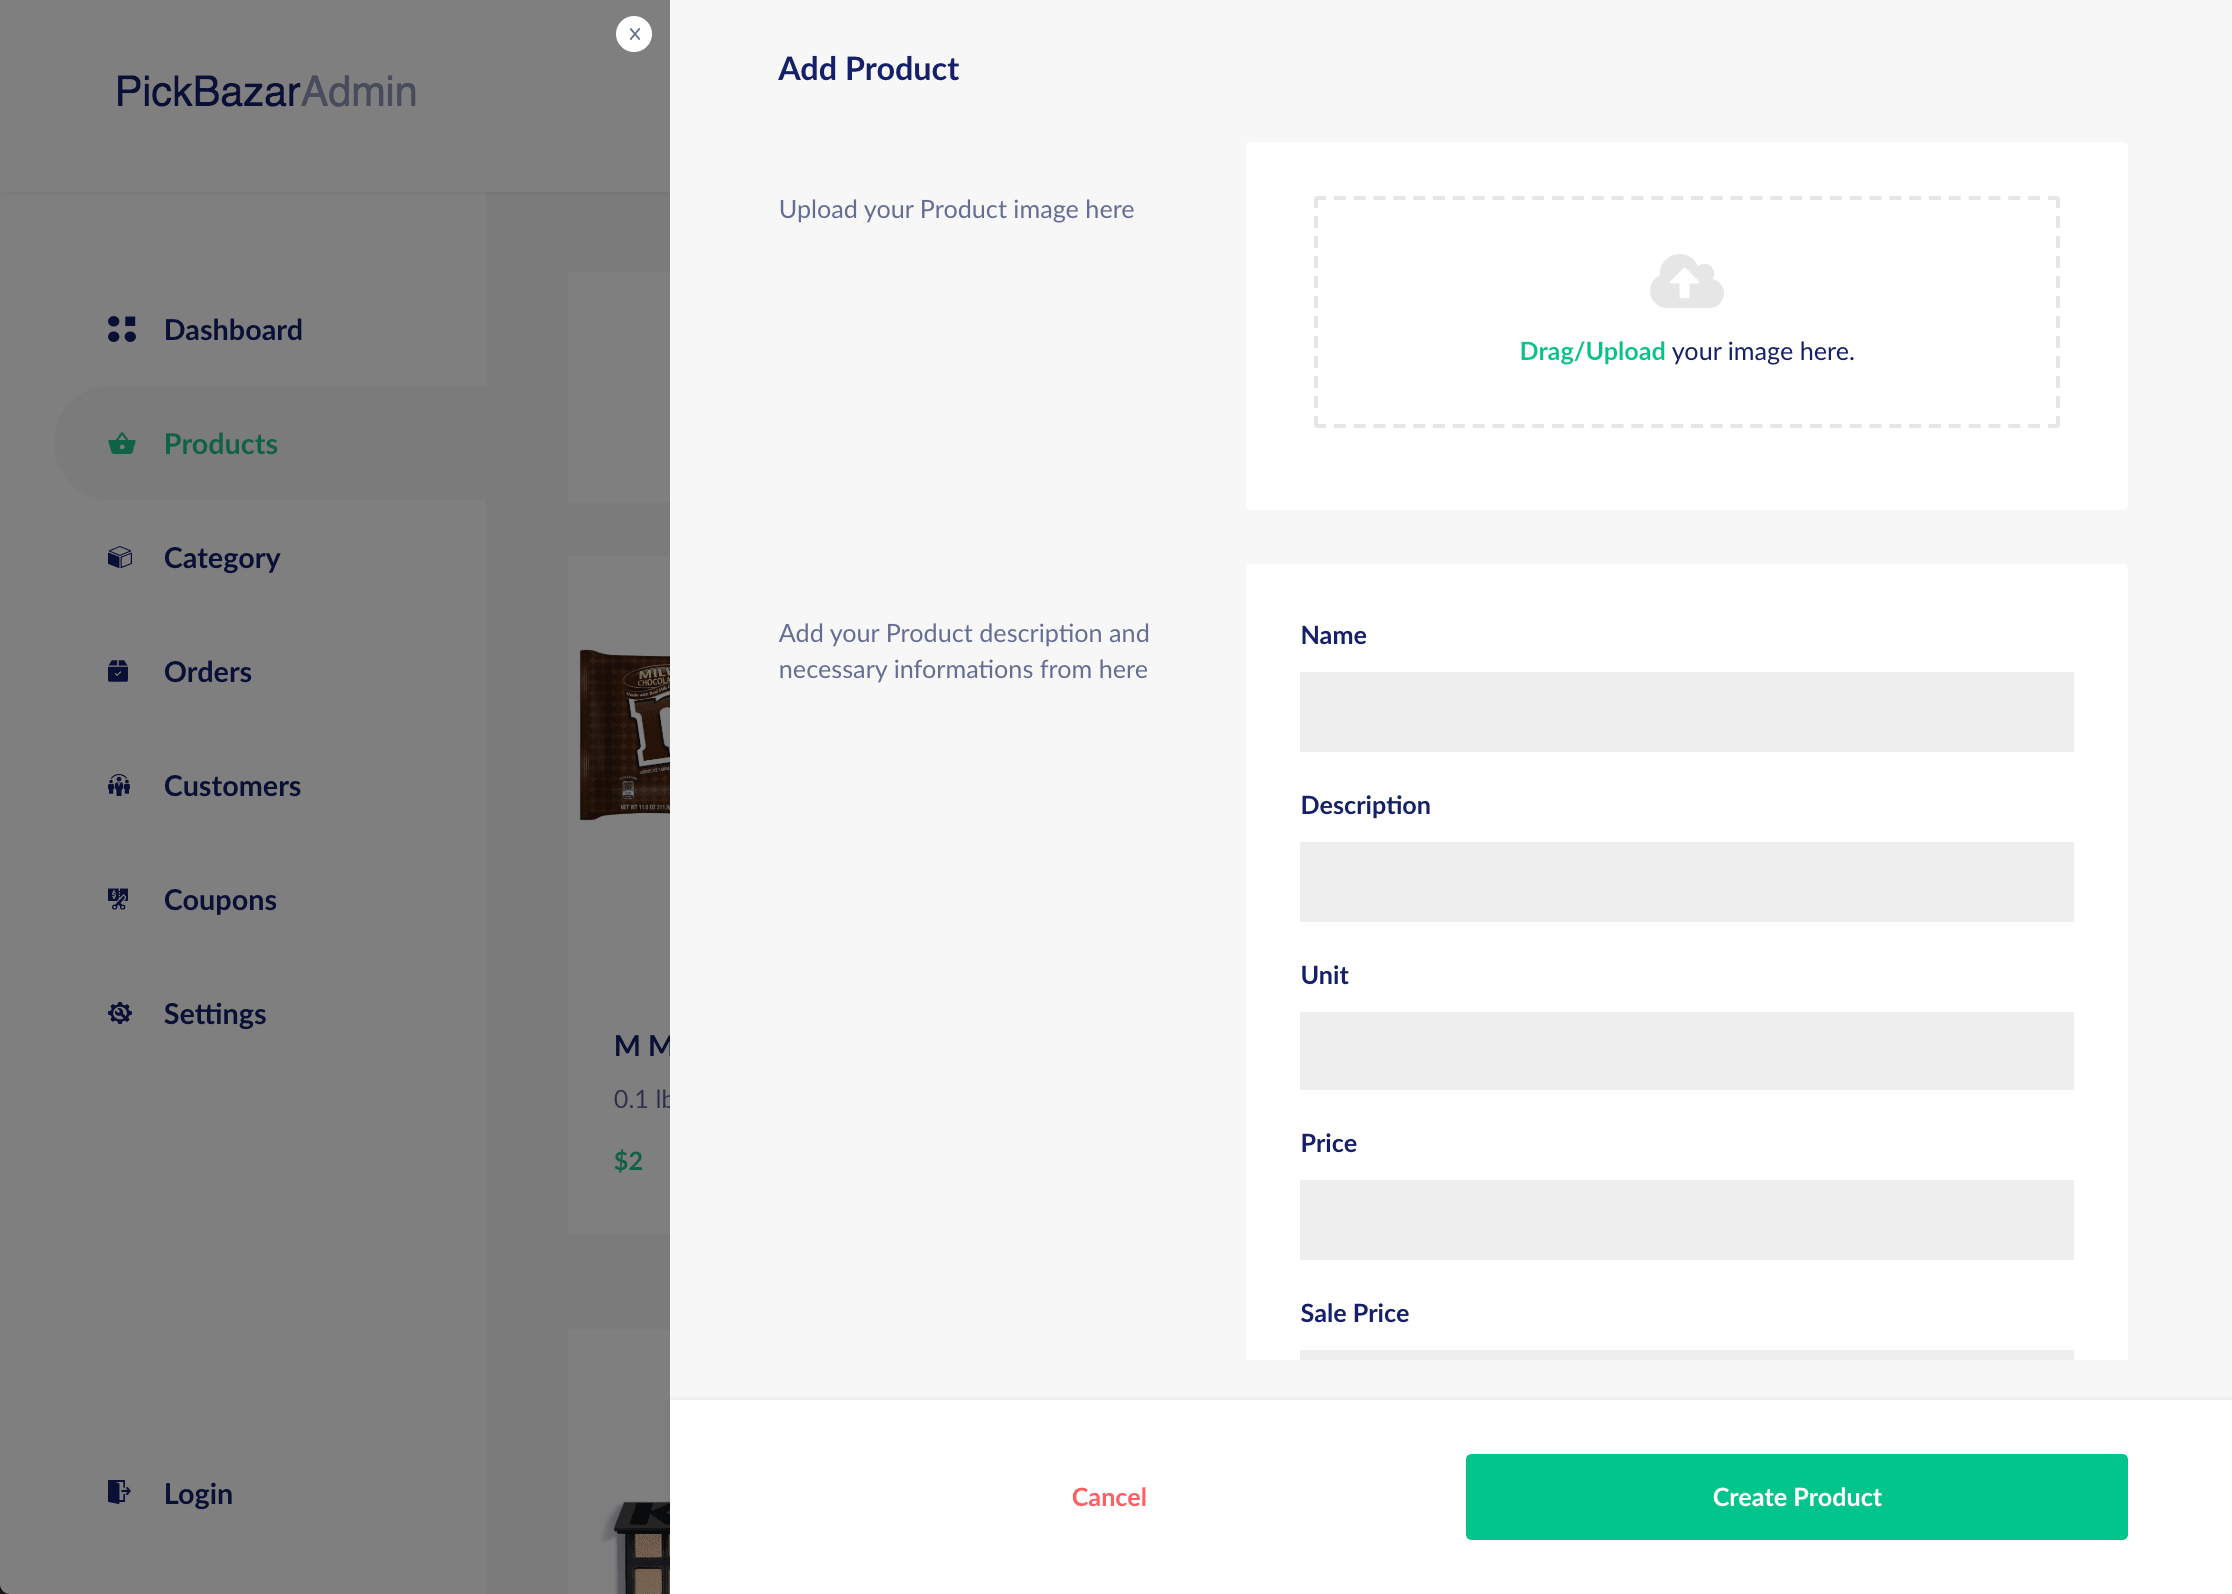Image resolution: width=2232 pixels, height=1594 pixels.
Task: Click the Drag/Upload link
Action: (1591, 351)
